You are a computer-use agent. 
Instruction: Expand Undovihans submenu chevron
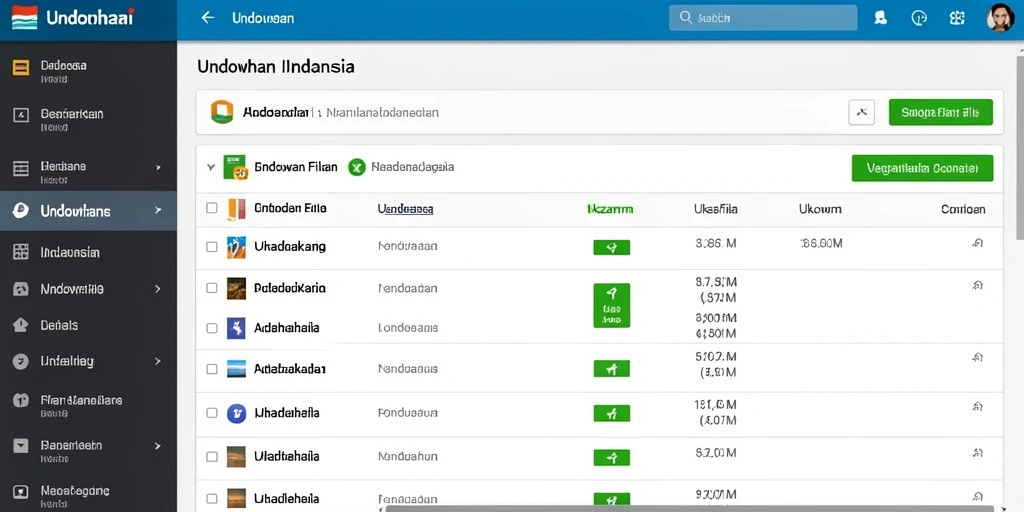[x=158, y=210]
